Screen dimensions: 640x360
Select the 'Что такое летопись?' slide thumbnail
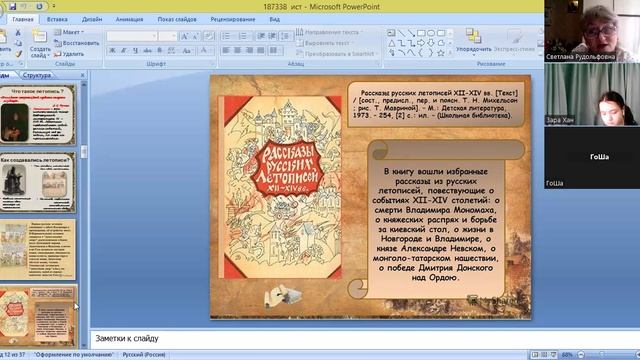[x=38, y=115]
